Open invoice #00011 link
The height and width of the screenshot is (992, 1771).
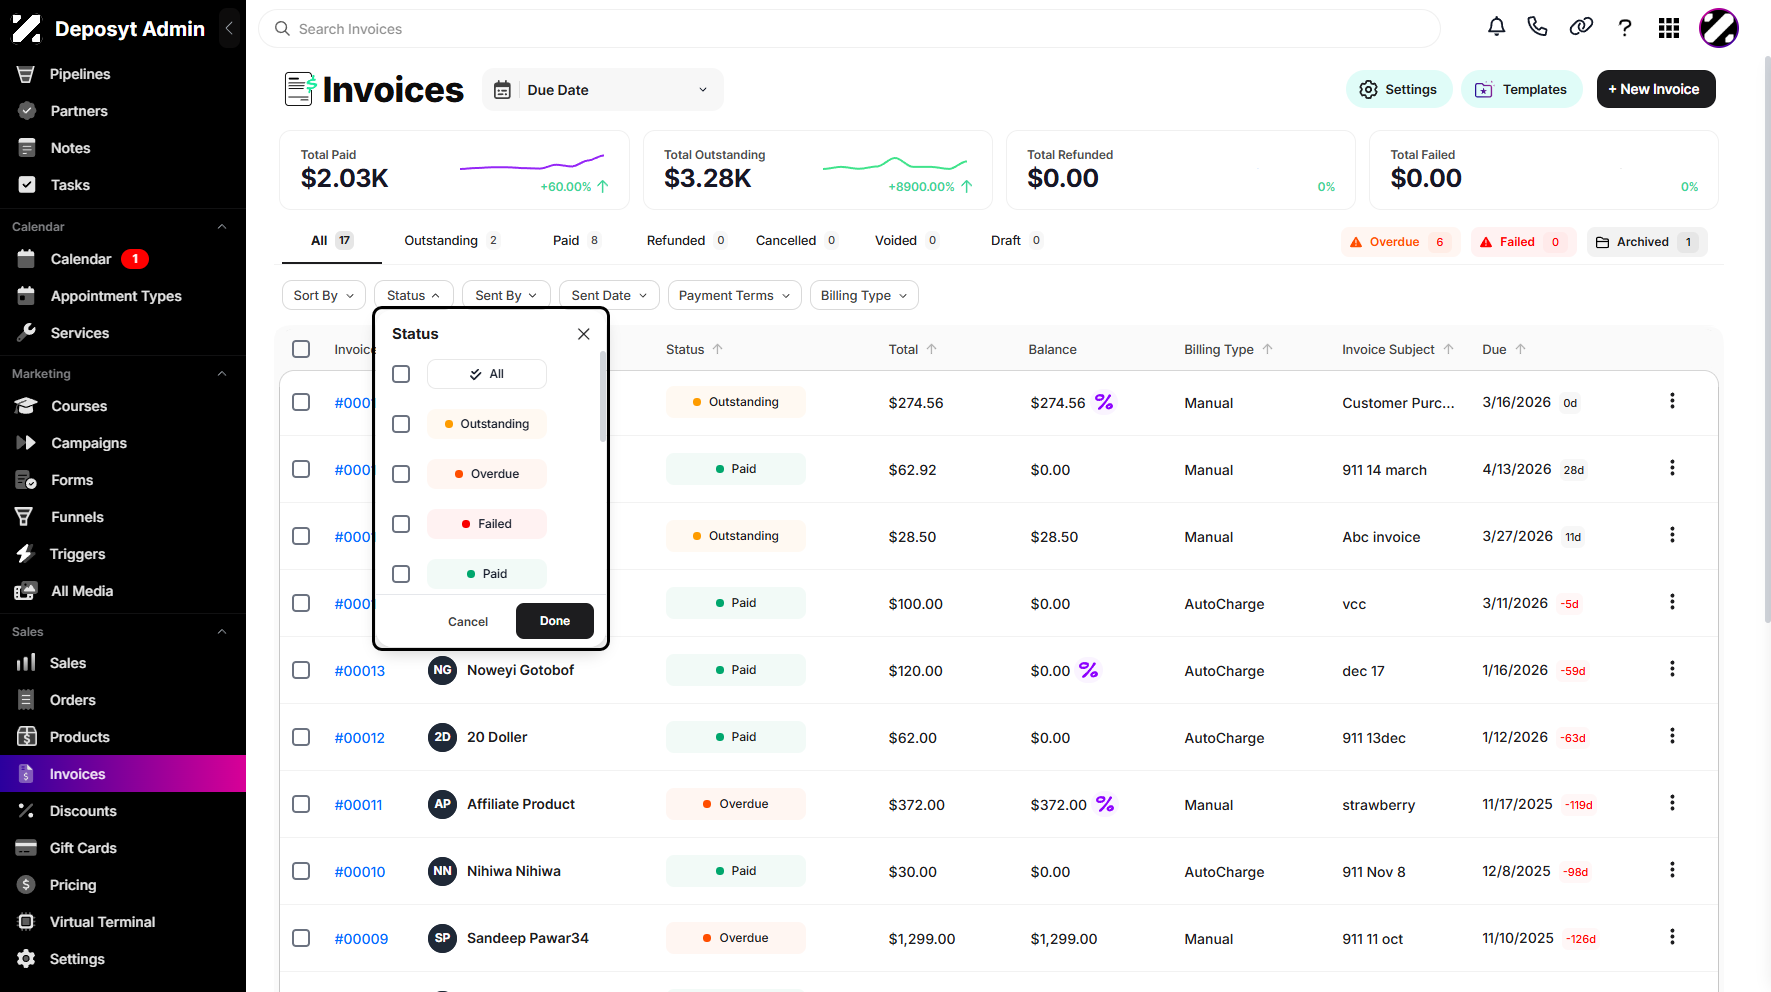(x=358, y=805)
